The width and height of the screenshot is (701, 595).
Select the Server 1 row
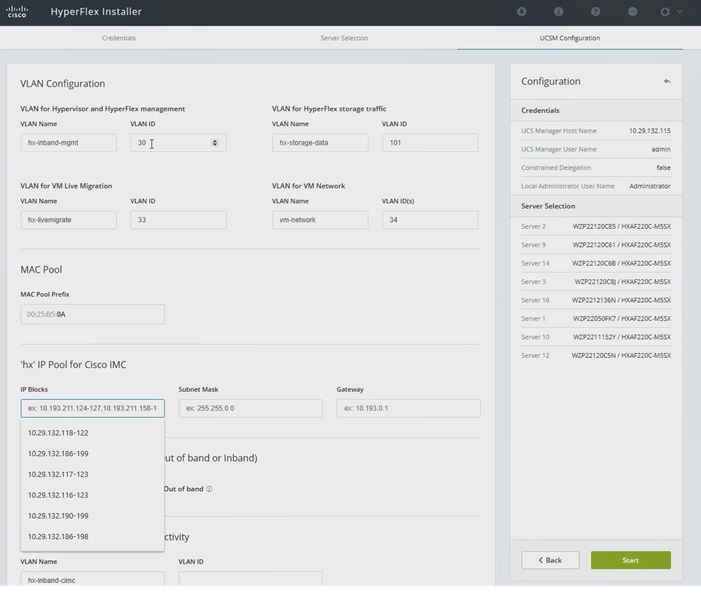point(596,319)
